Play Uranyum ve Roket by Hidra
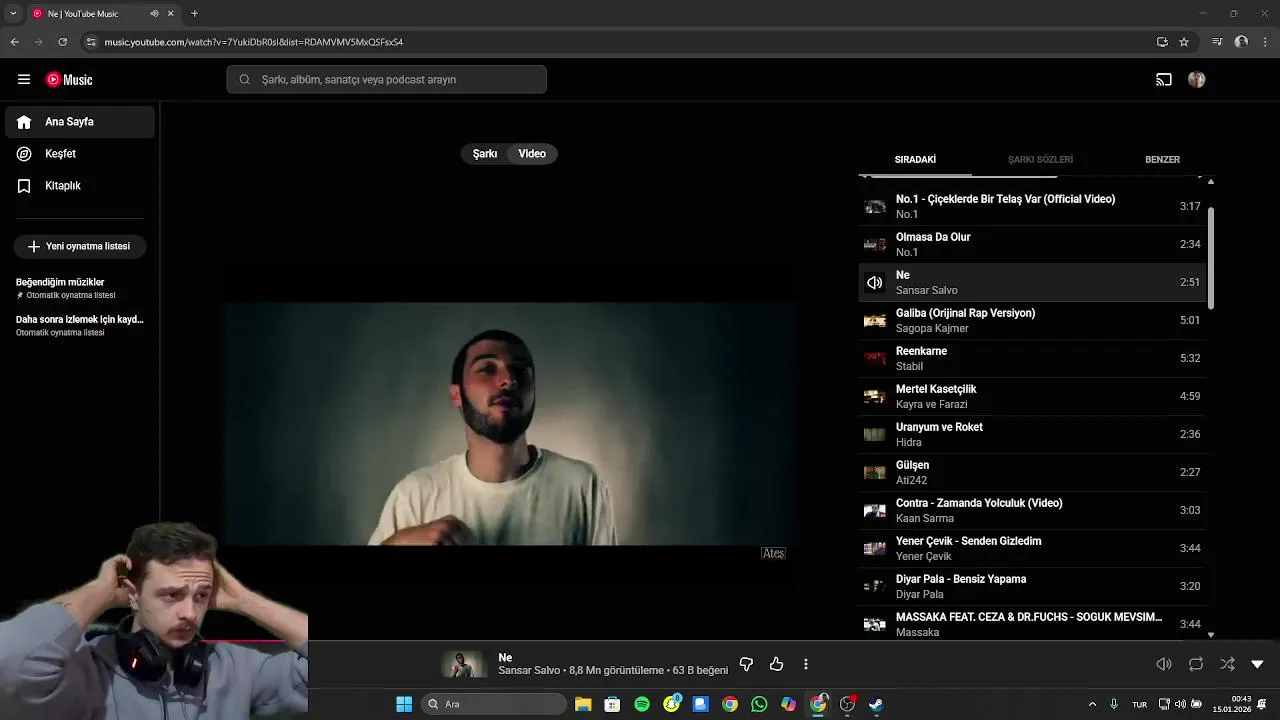This screenshot has height=720, width=1280. [x=1032, y=434]
